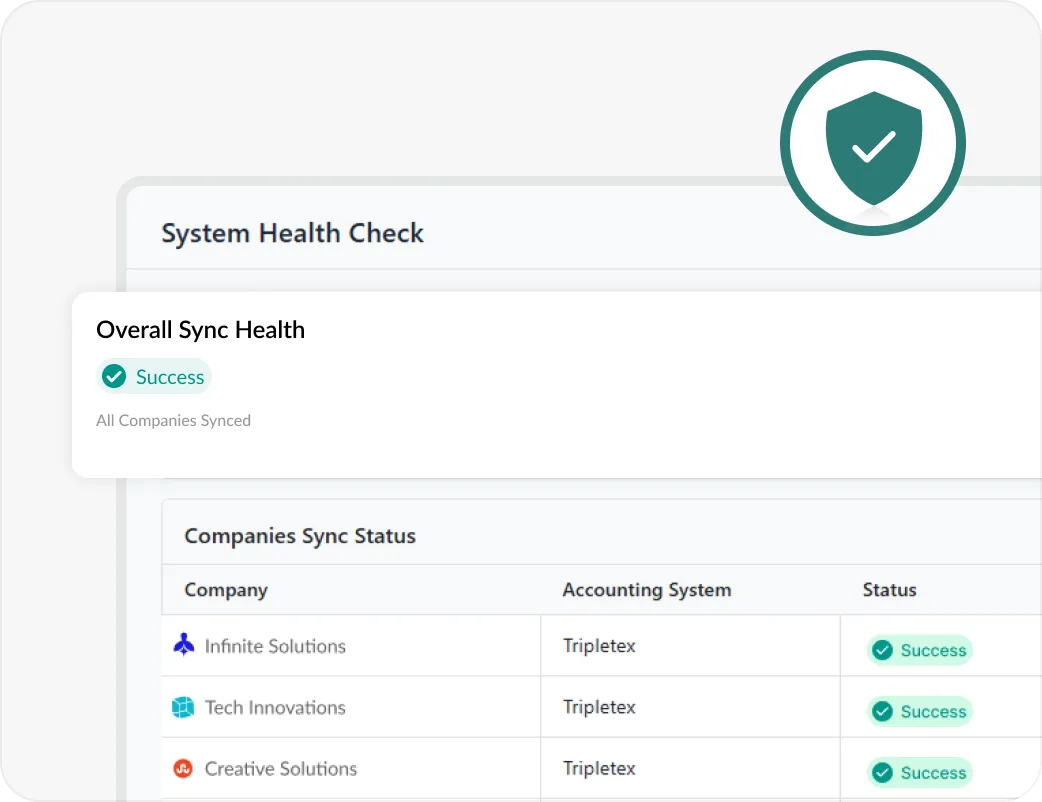This screenshot has width=1042, height=802.
Task: Open the Creative Solutions company row
Action: click(x=601, y=768)
